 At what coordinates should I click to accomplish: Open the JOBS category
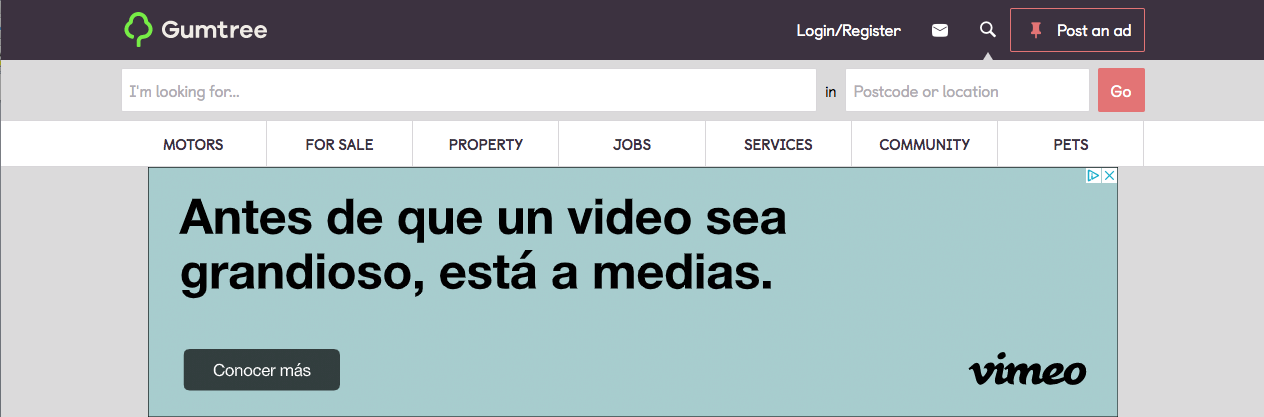pos(632,145)
